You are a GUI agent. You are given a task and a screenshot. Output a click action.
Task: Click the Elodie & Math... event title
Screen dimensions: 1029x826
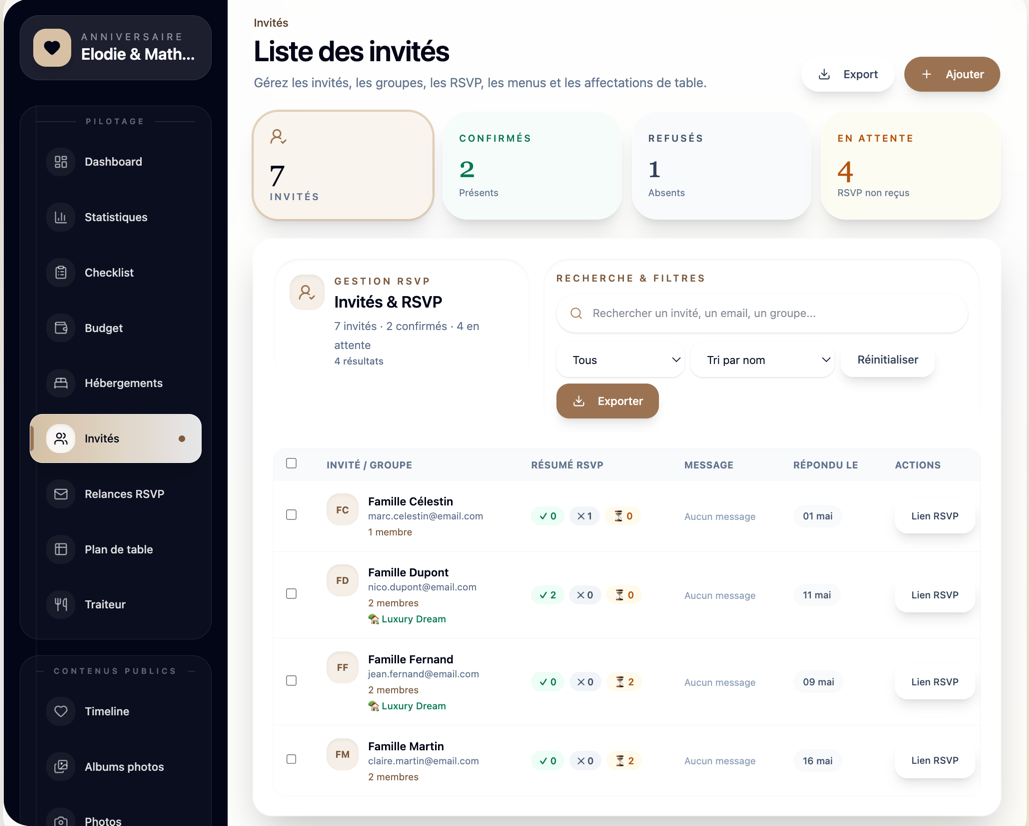coord(138,54)
